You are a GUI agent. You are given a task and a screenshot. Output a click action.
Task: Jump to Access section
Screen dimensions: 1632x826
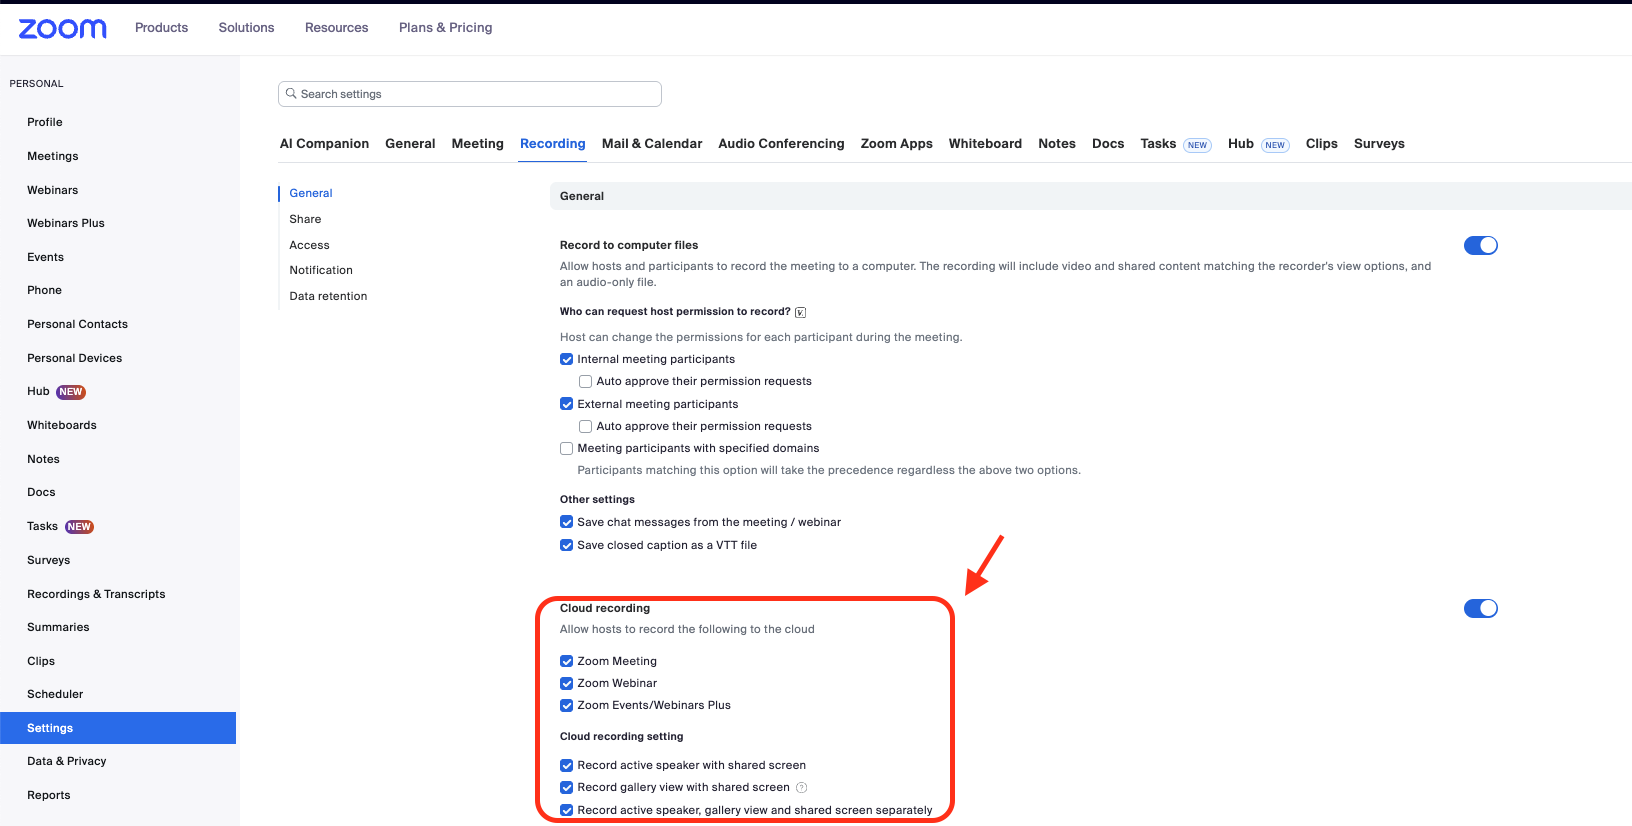point(309,245)
